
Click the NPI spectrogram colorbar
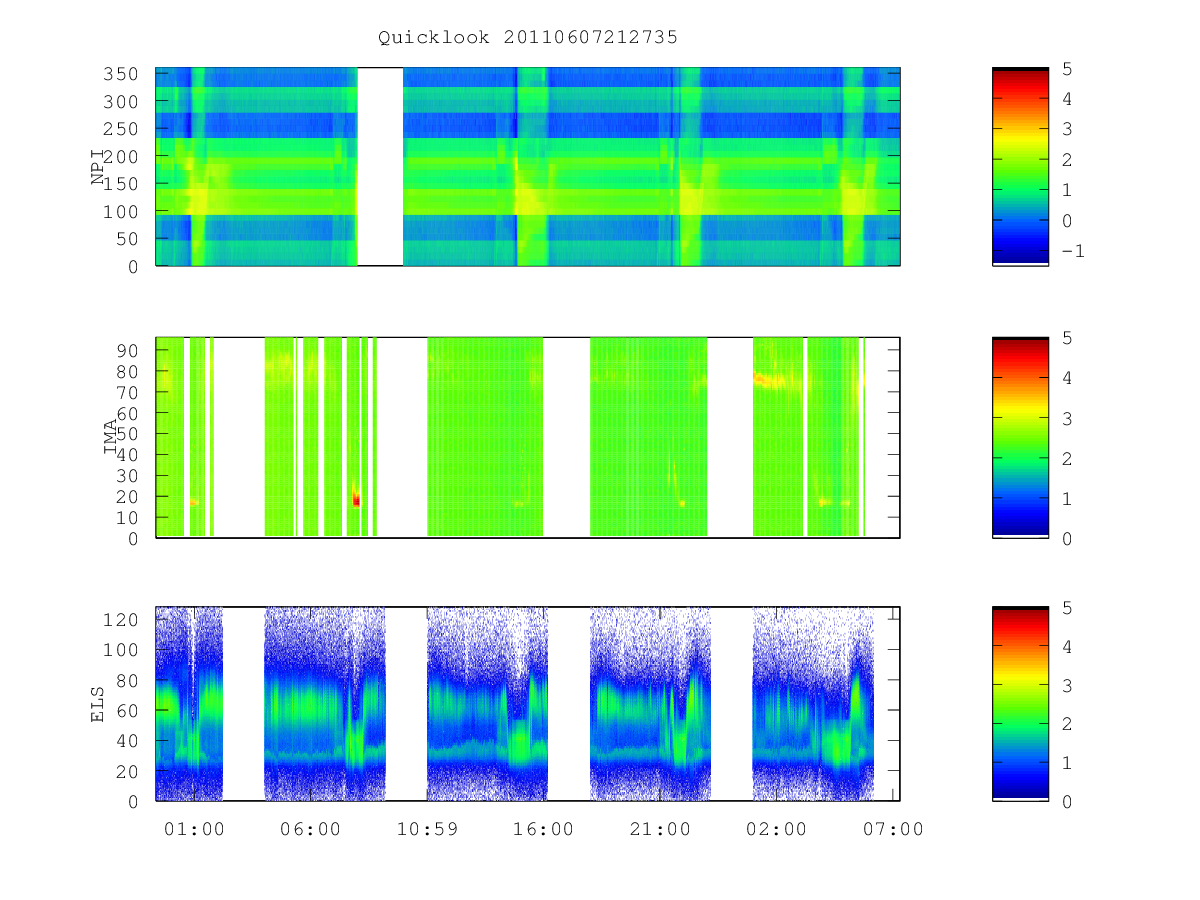[x=1020, y=166]
